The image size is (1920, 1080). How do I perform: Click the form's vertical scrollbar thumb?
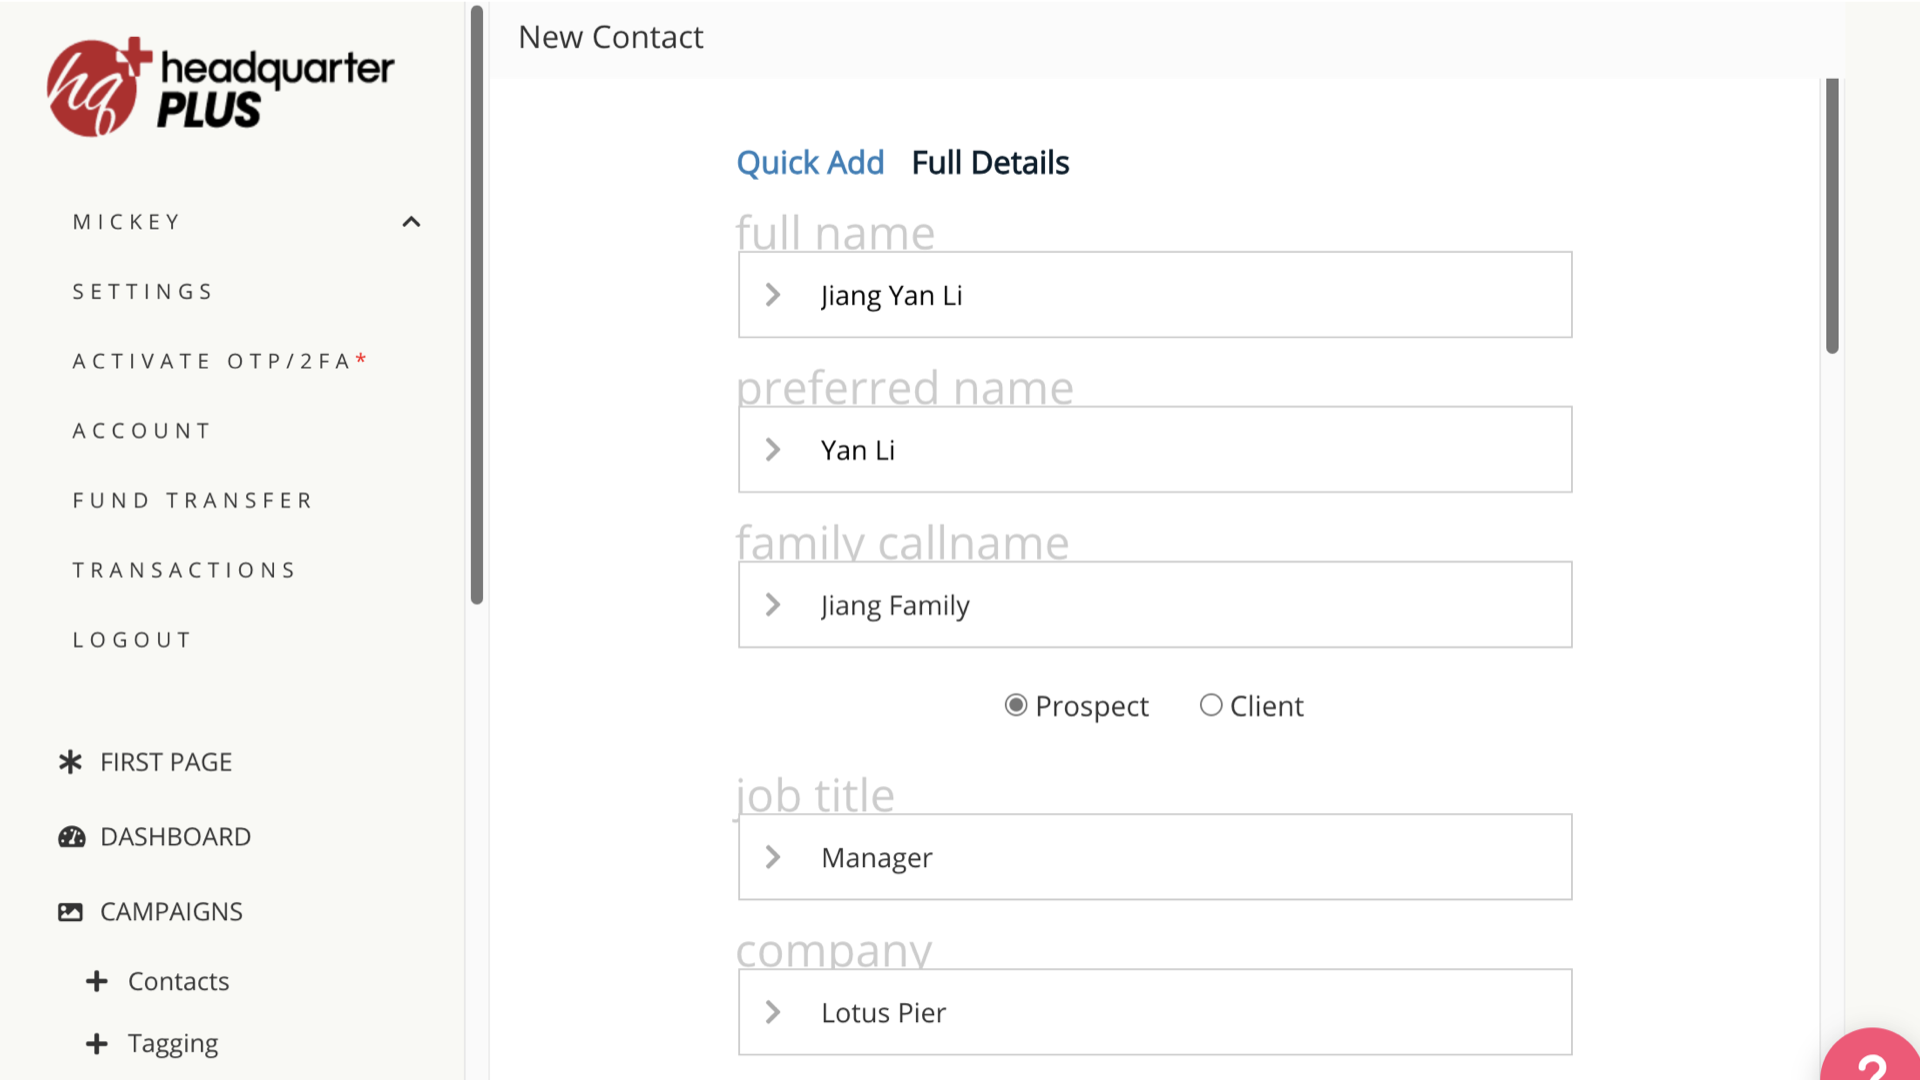[1832, 215]
